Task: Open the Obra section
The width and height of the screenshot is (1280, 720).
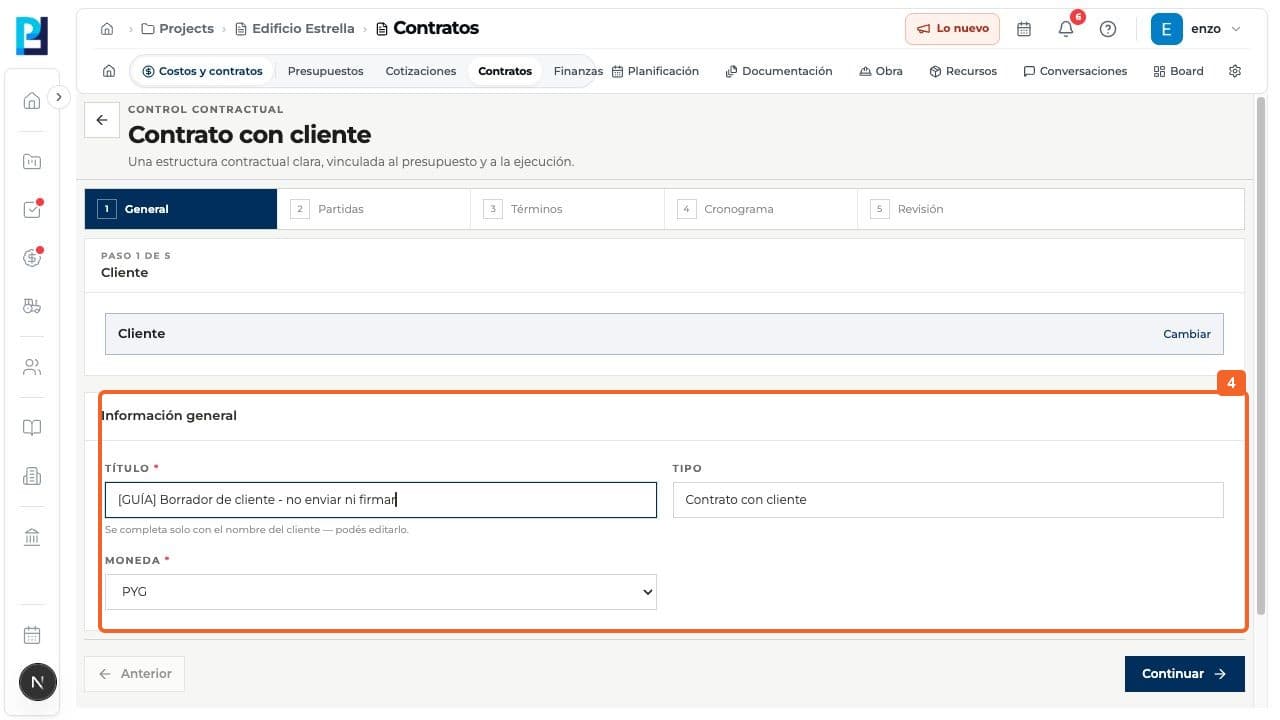Action: tap(881, 71)
